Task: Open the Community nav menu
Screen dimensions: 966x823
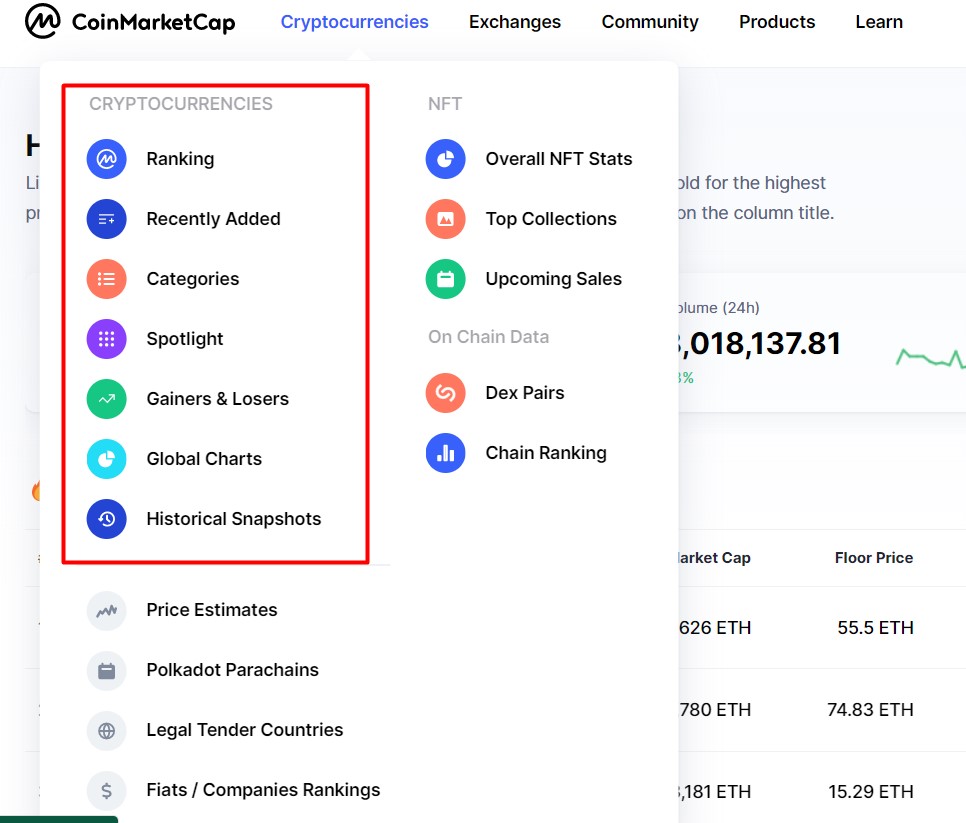Action: point(650,22)
